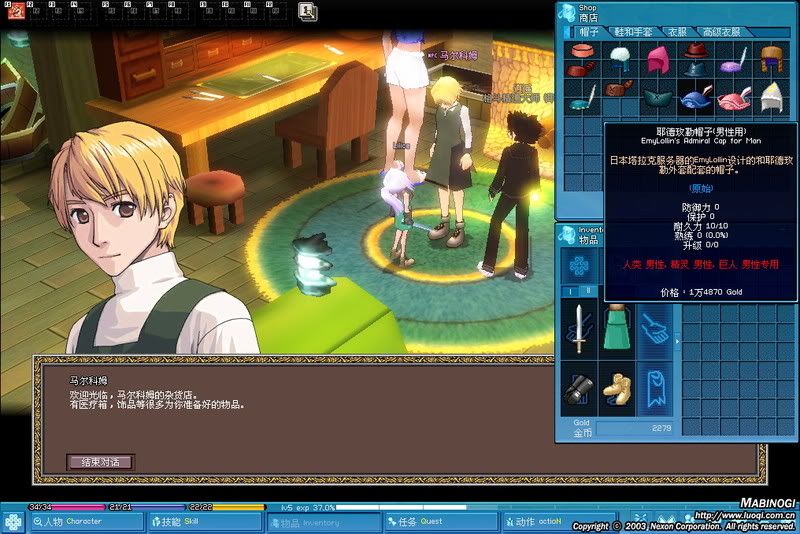This screenshot has width=800, height=534.
Task: Switch to weapon set I
Action: [x=570, y=291]
